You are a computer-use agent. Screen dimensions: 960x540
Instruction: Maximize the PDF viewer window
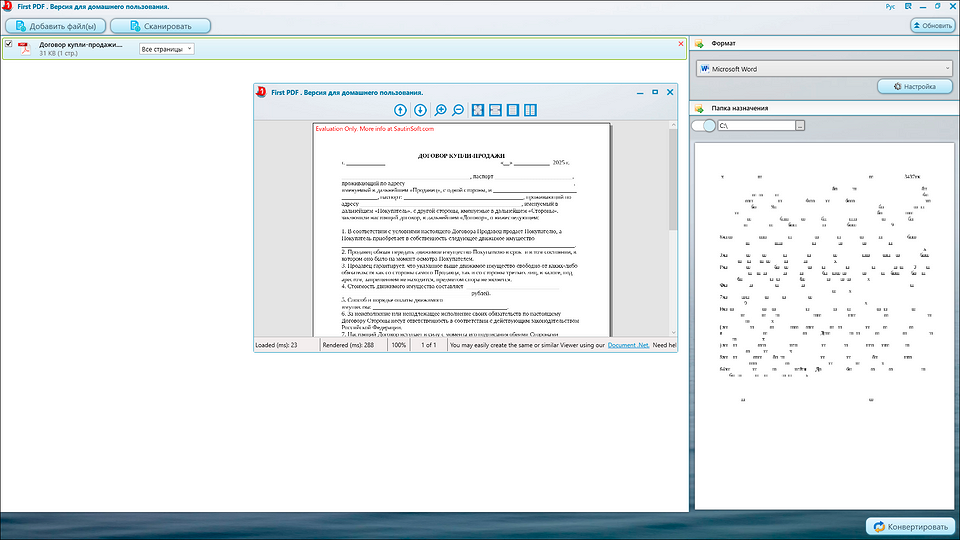[655, 92]
